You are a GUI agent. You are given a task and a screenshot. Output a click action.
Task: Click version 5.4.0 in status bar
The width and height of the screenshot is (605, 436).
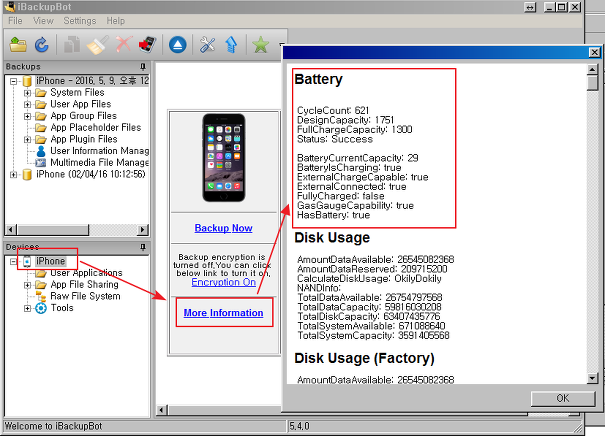(299, 426)
